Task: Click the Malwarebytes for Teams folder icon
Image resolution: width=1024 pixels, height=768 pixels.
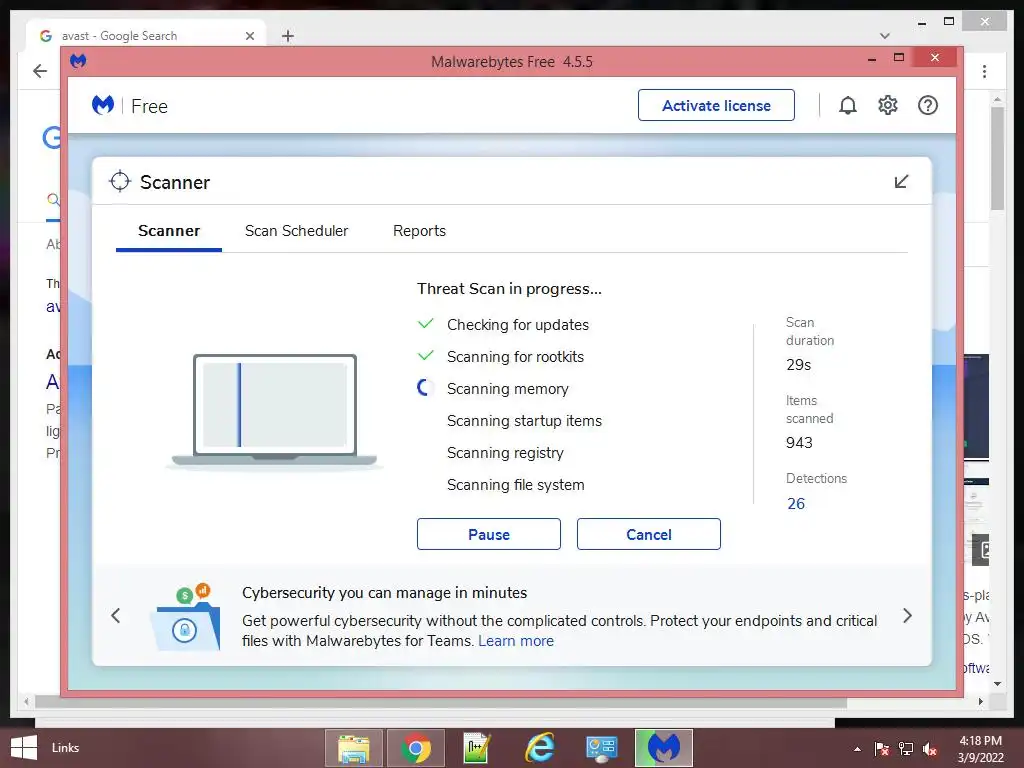Action: click(x=186, y=616)
